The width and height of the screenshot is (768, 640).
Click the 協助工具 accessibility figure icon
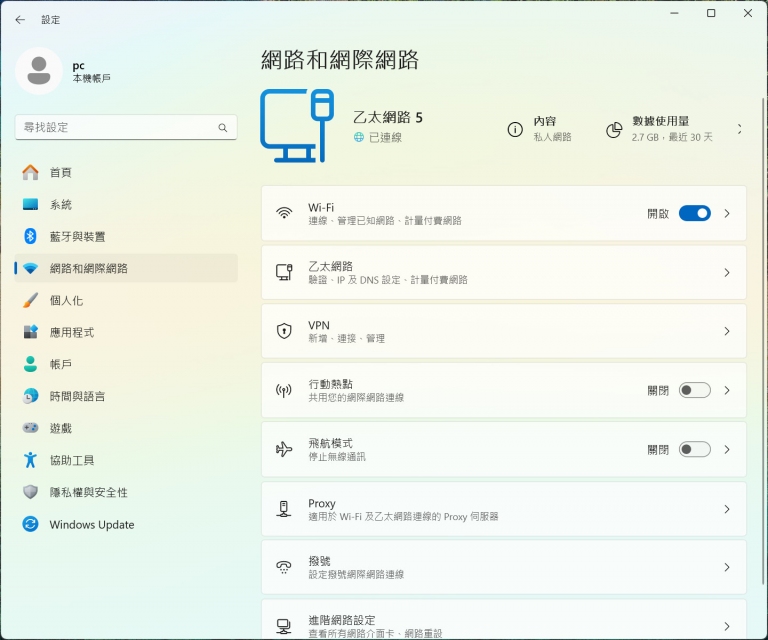coord(30,460)
